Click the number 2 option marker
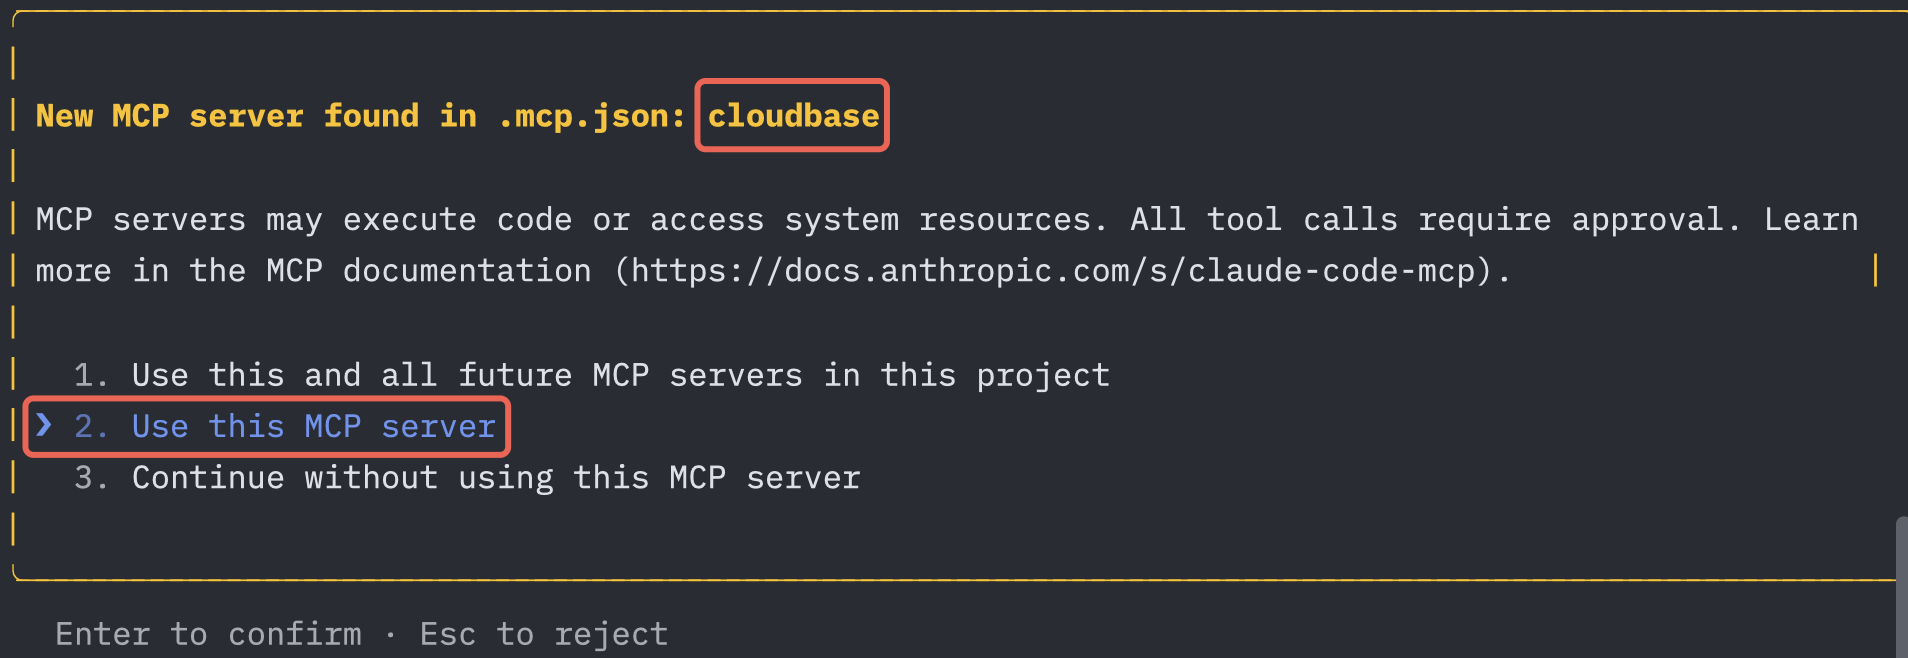Viewport: 1908px width, 658px height. [90, 427]
